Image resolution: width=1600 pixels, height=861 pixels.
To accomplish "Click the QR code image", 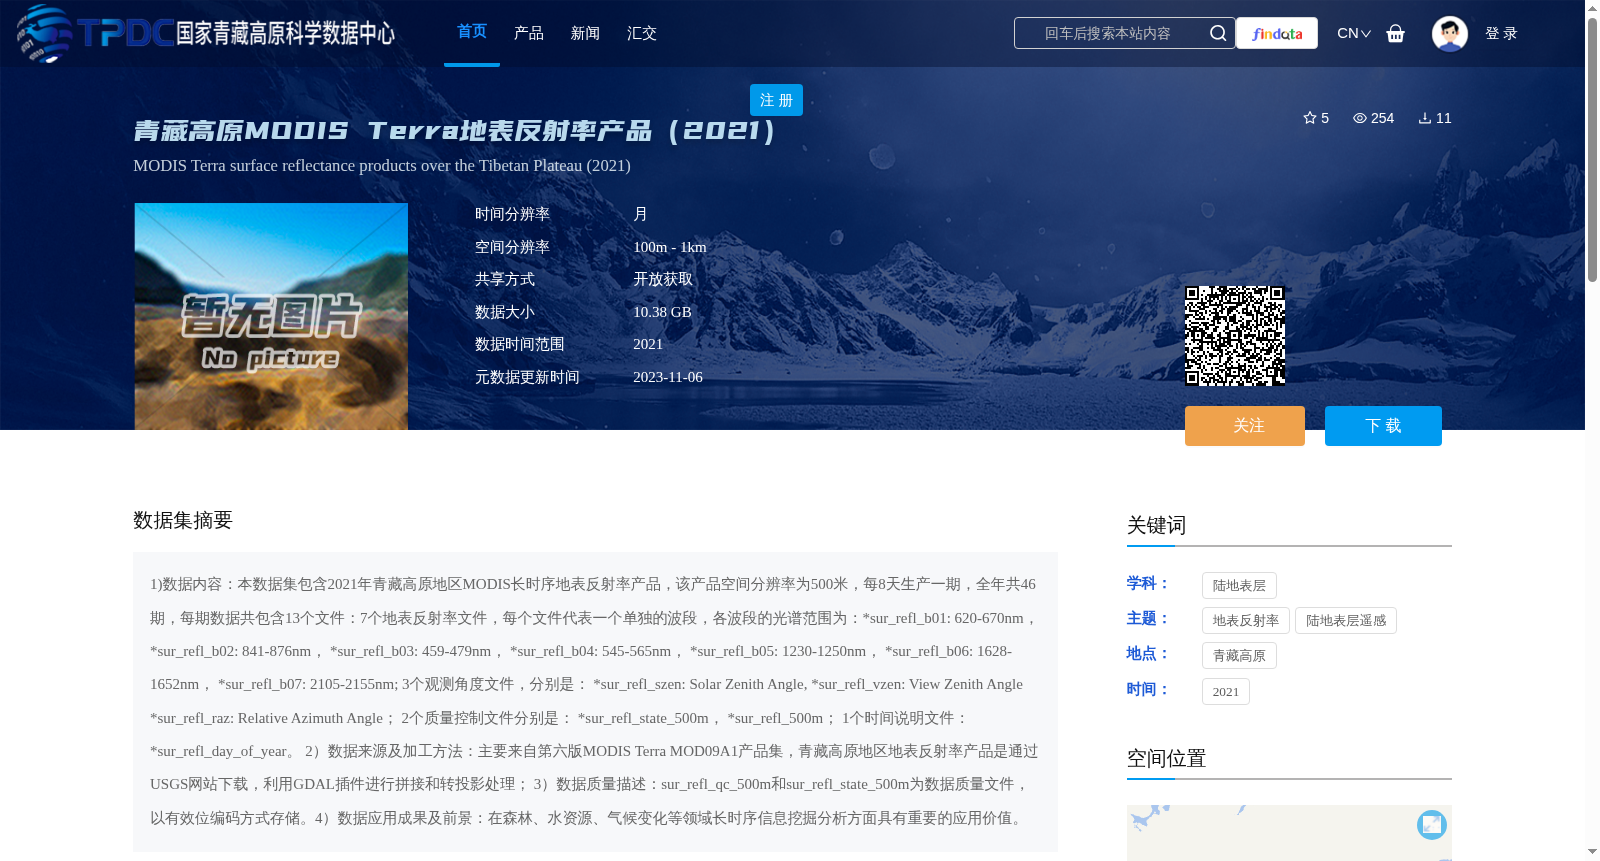I will point(1235,335).
